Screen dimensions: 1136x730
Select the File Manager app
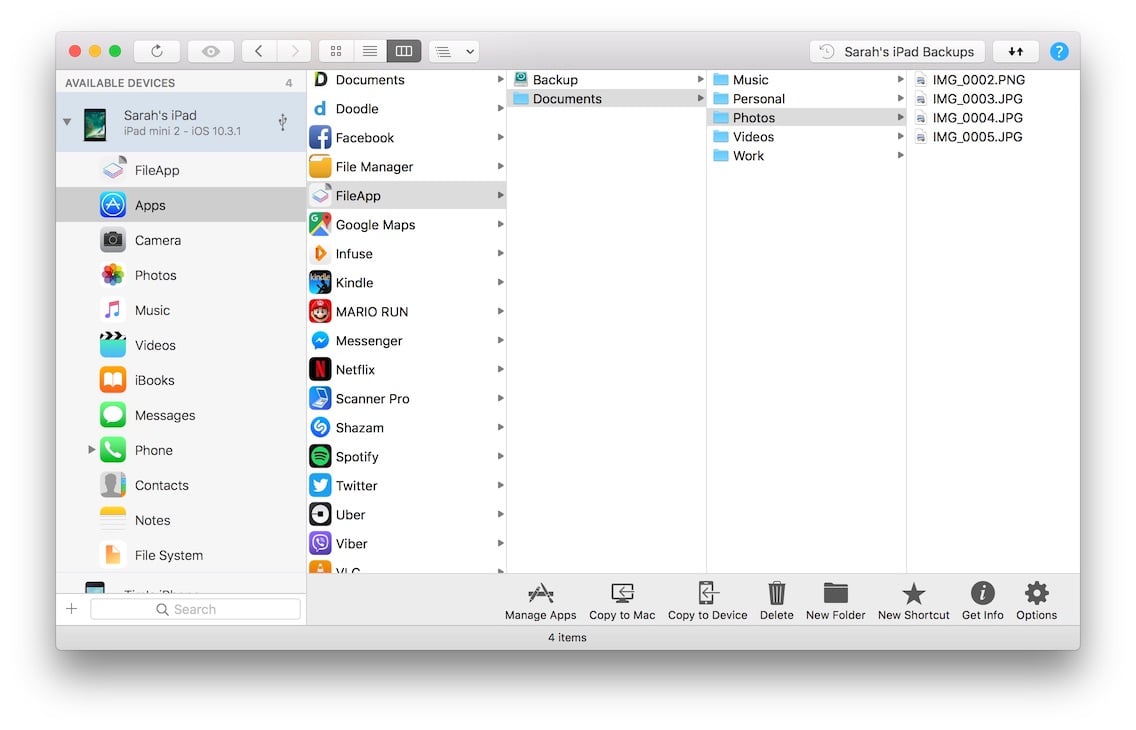point(406,167)
